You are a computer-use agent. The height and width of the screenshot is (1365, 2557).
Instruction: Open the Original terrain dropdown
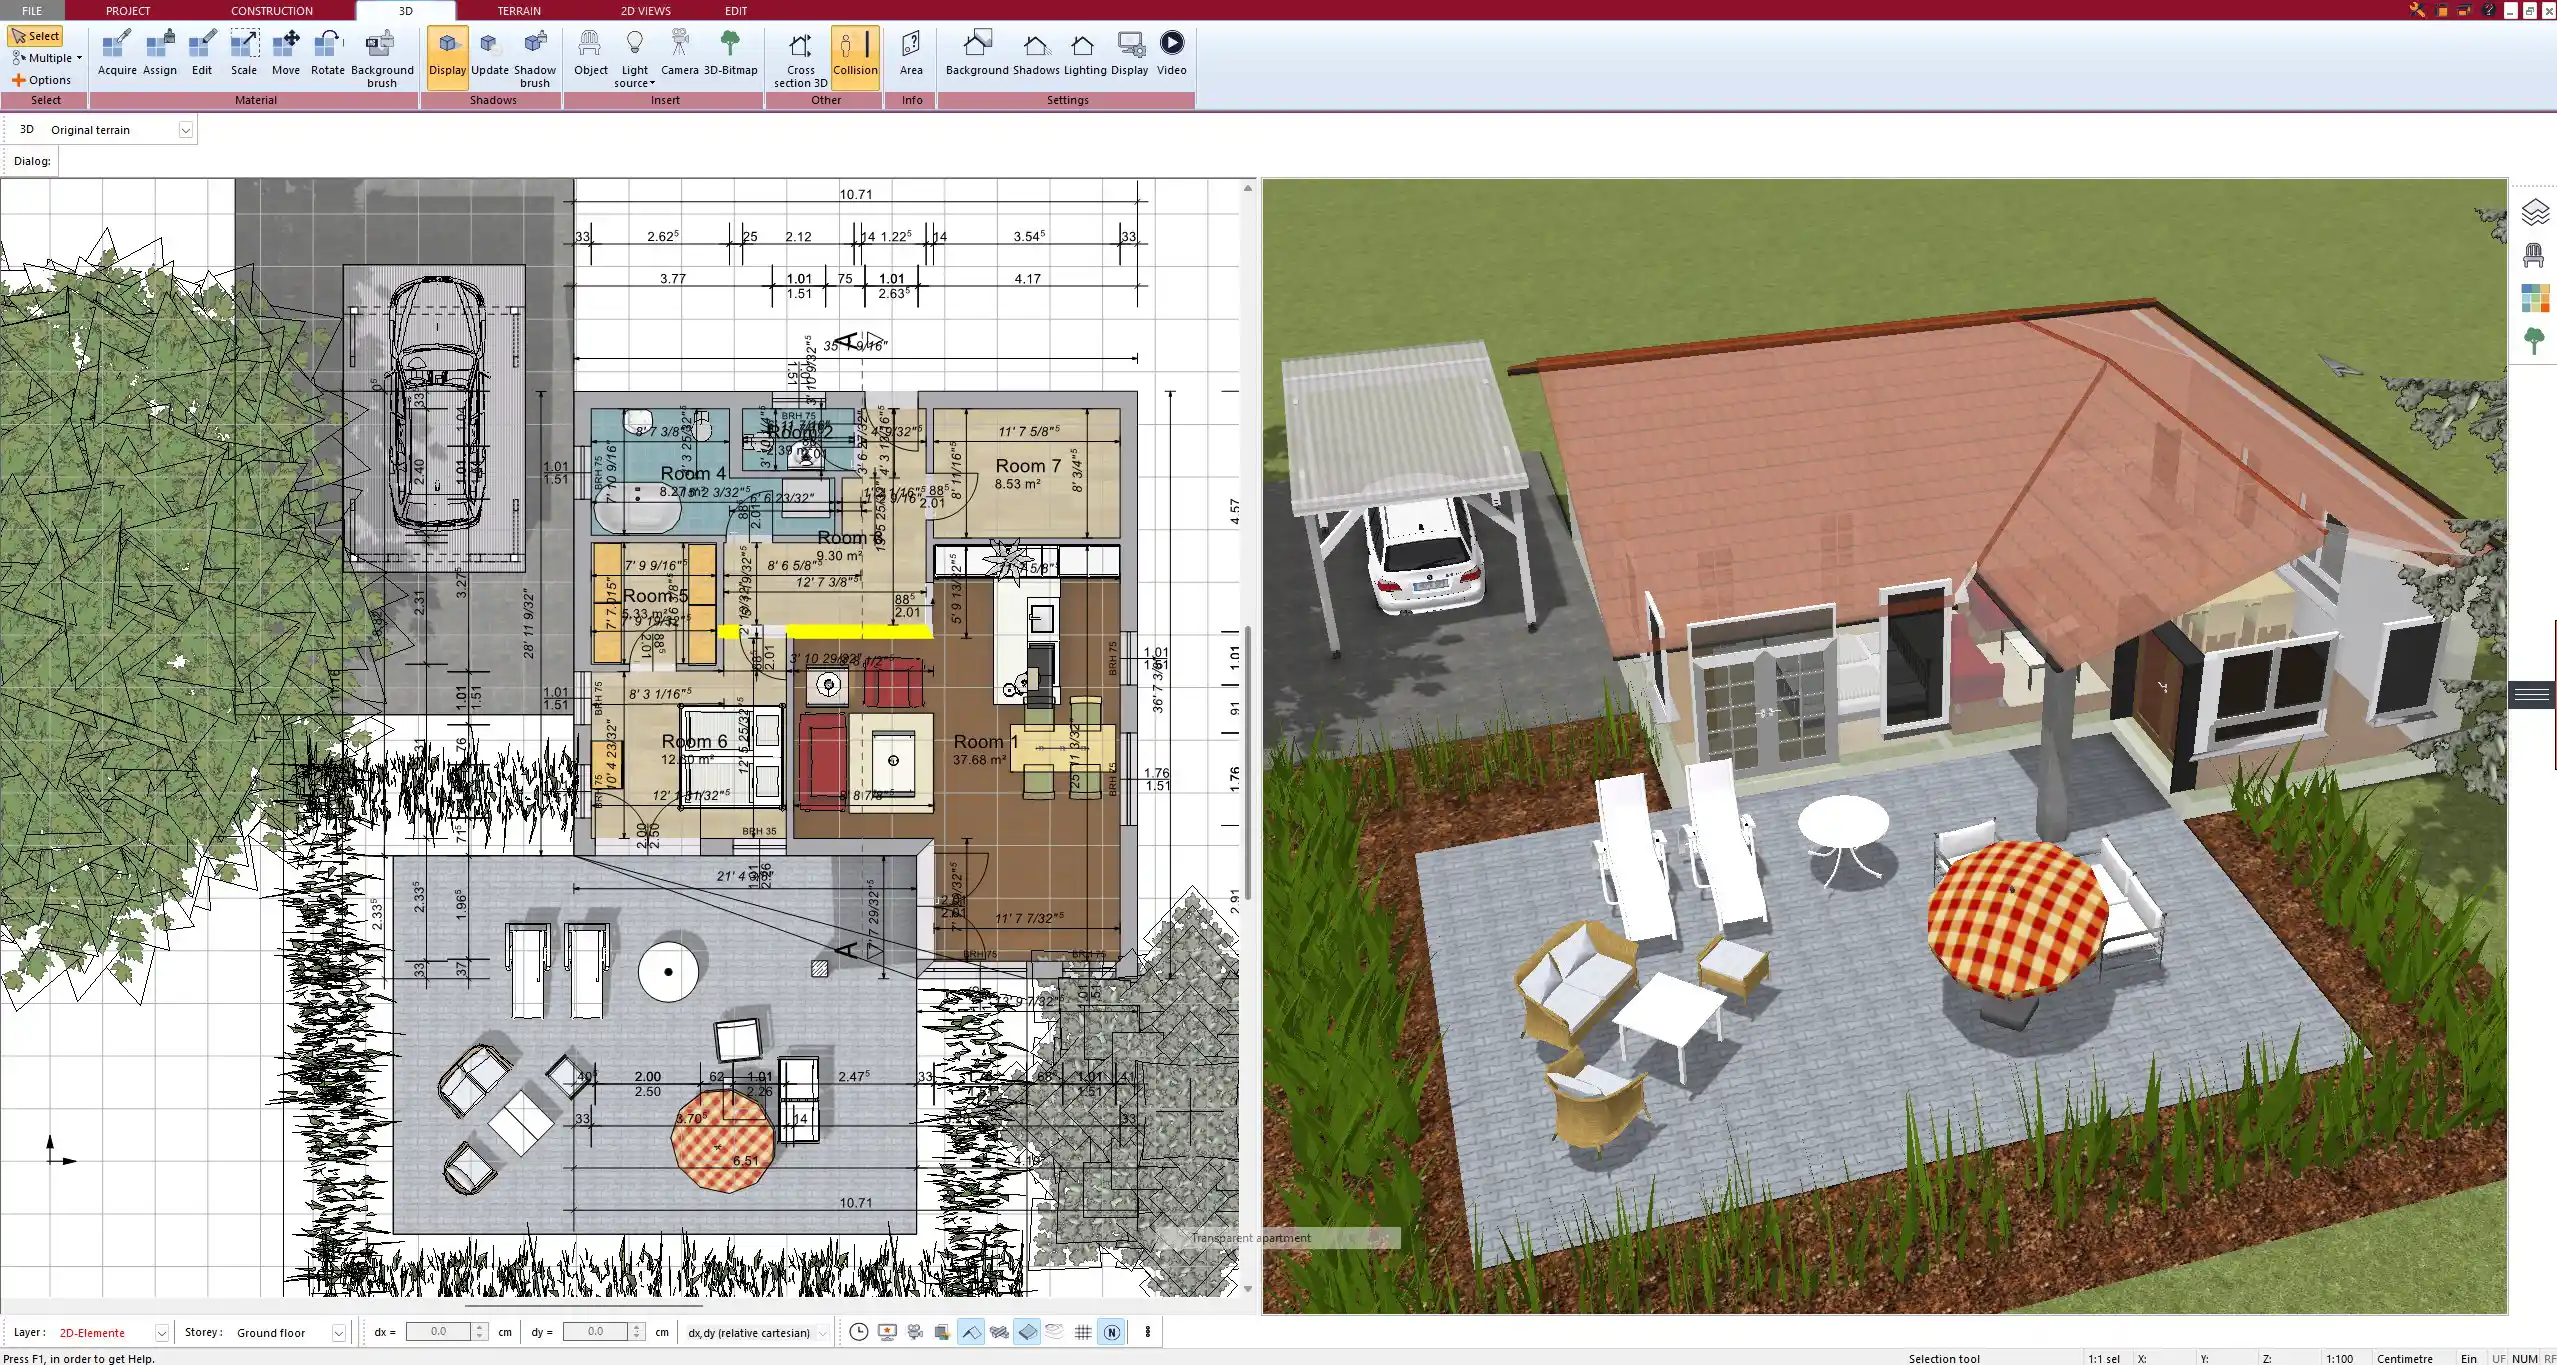pyautogui.click(x=186, y=130)
